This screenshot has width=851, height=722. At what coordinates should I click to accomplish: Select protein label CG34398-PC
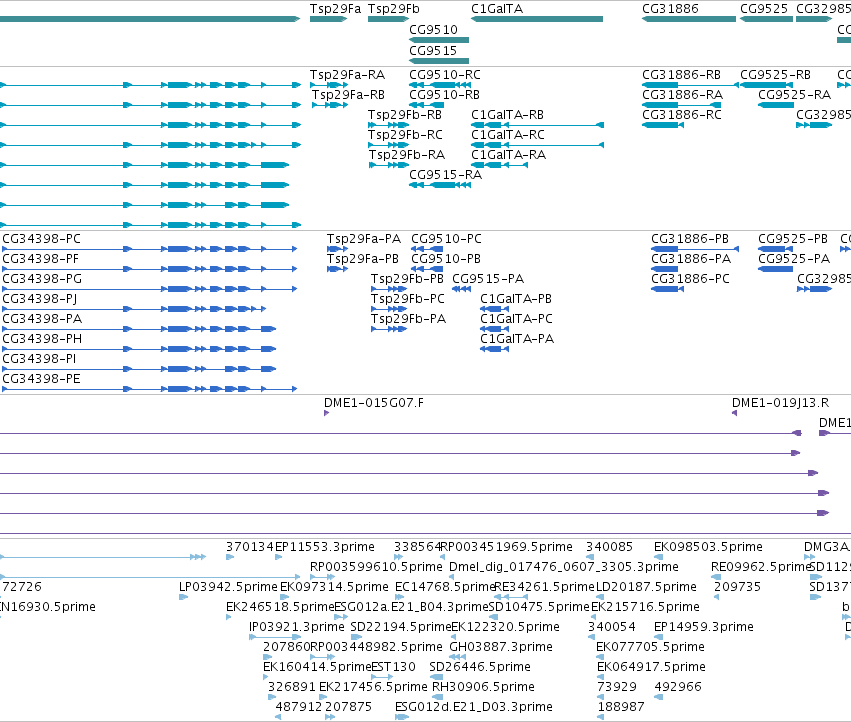click(x=42, y=239)
